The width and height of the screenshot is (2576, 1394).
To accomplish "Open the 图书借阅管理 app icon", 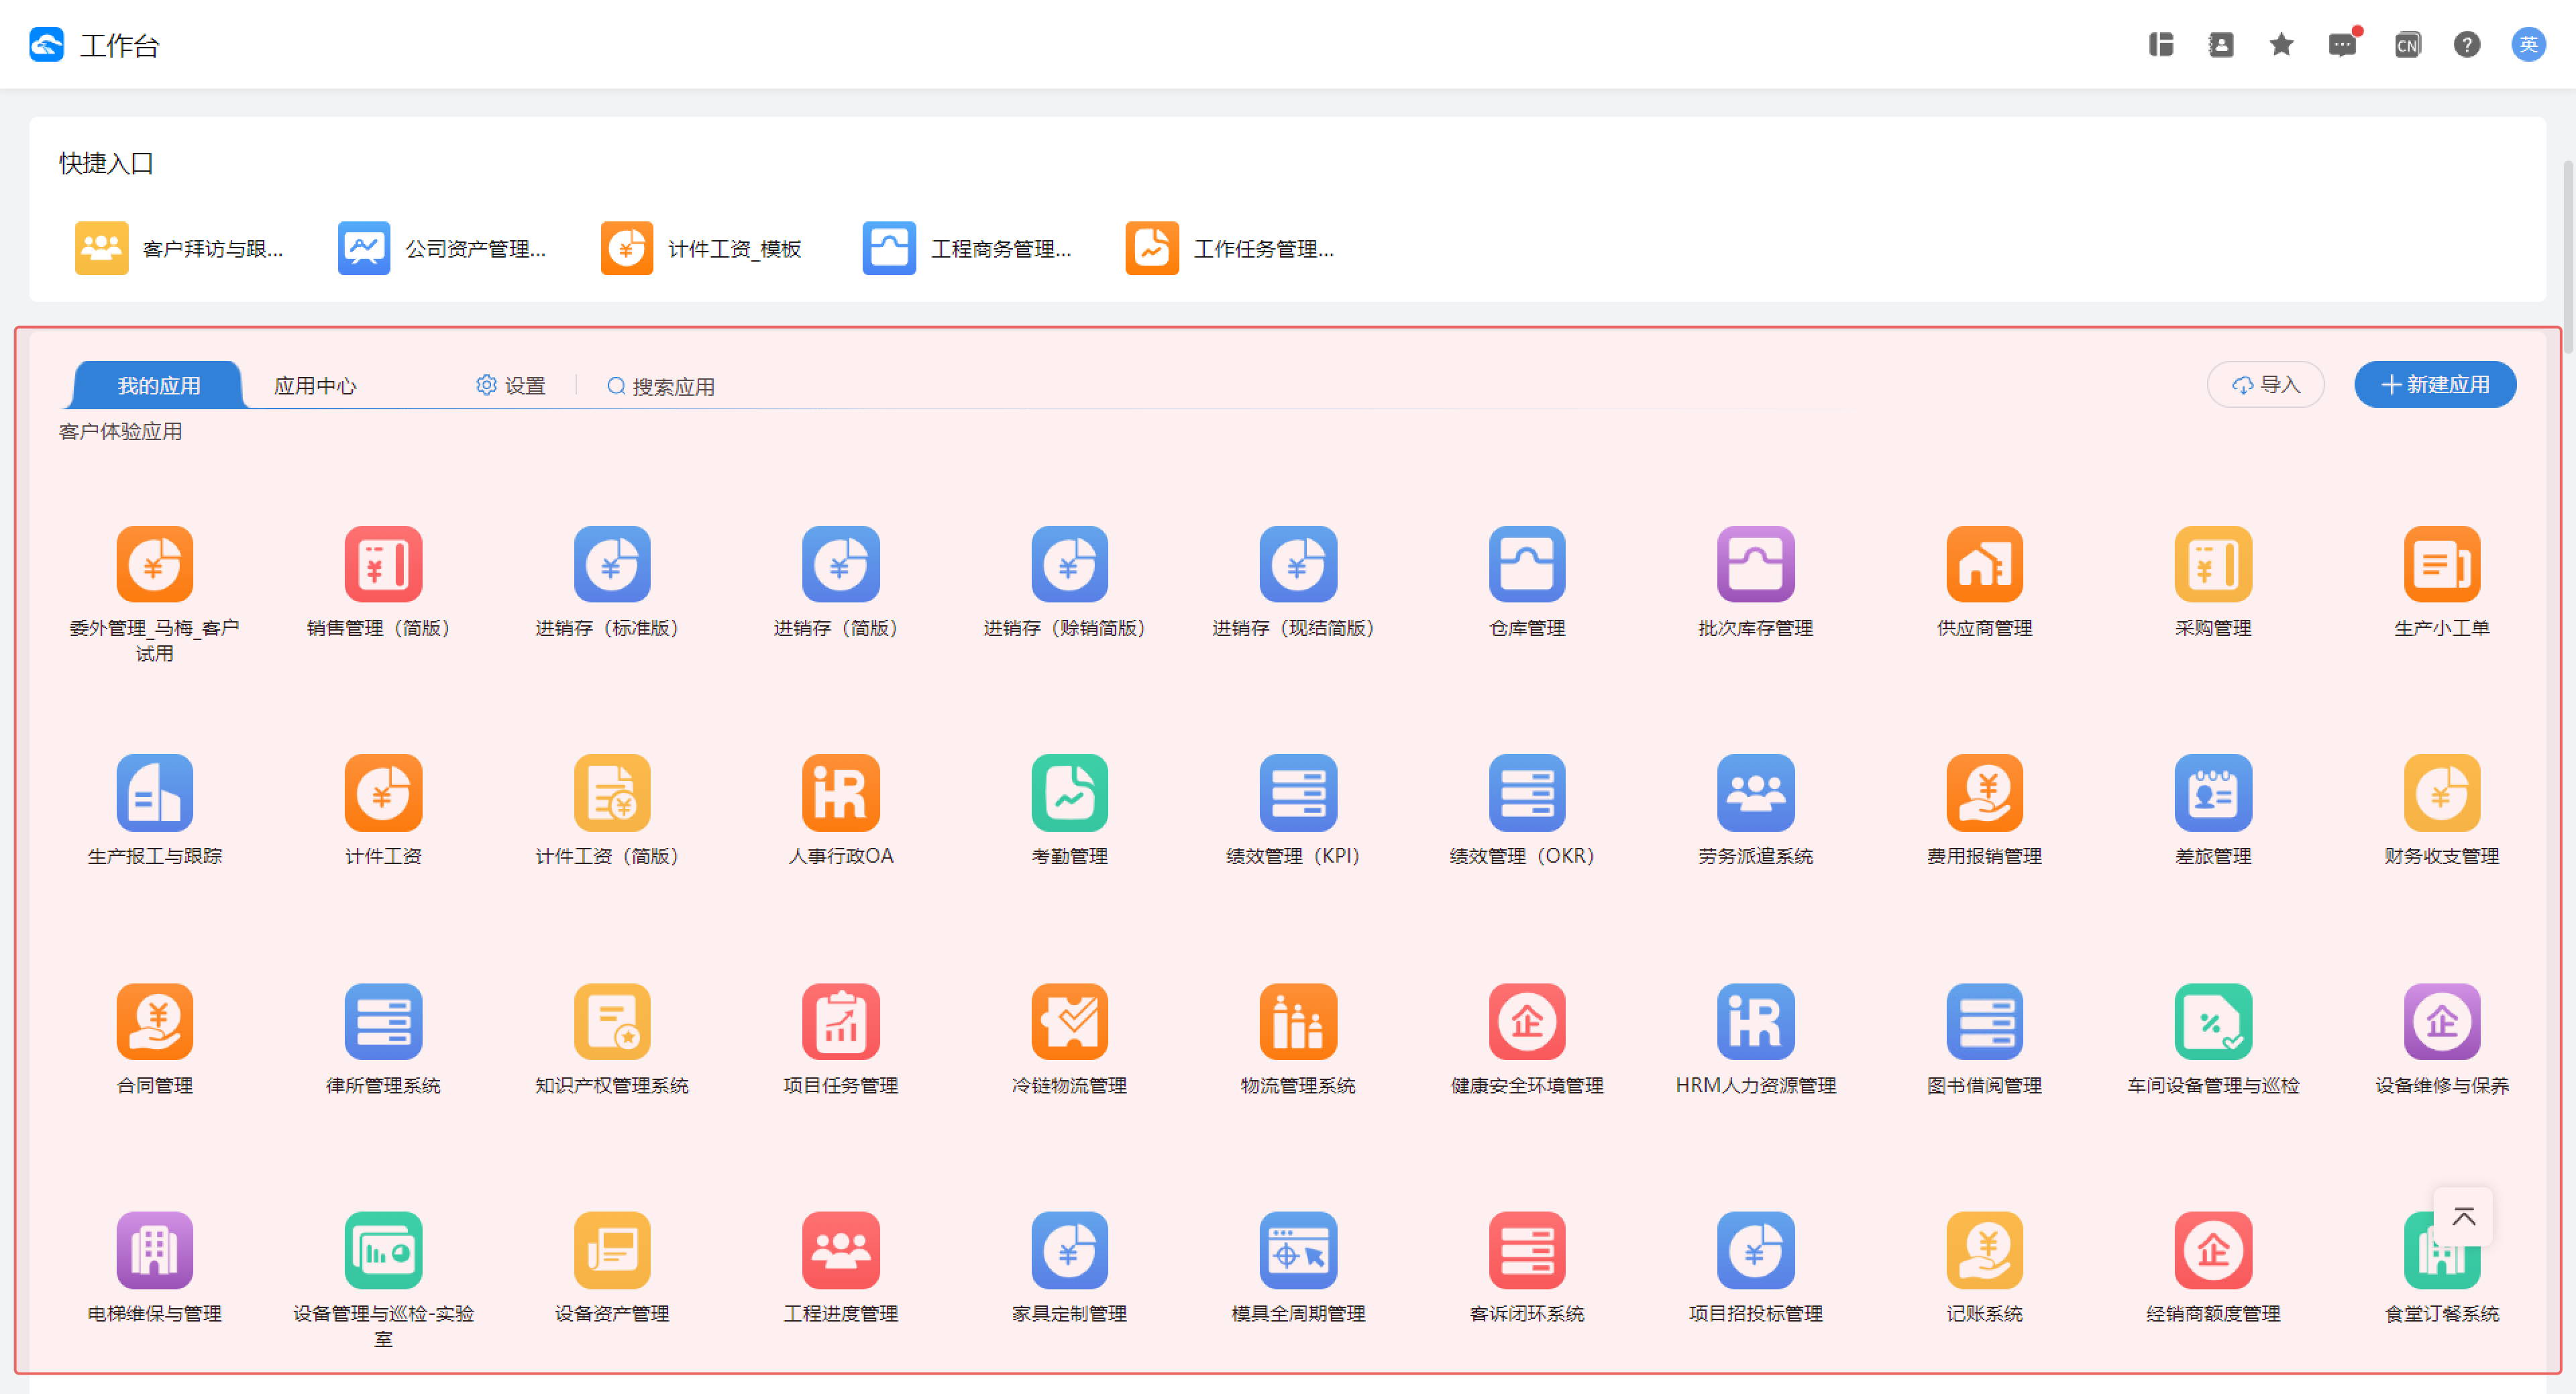I will [x=1984, y=1022].
